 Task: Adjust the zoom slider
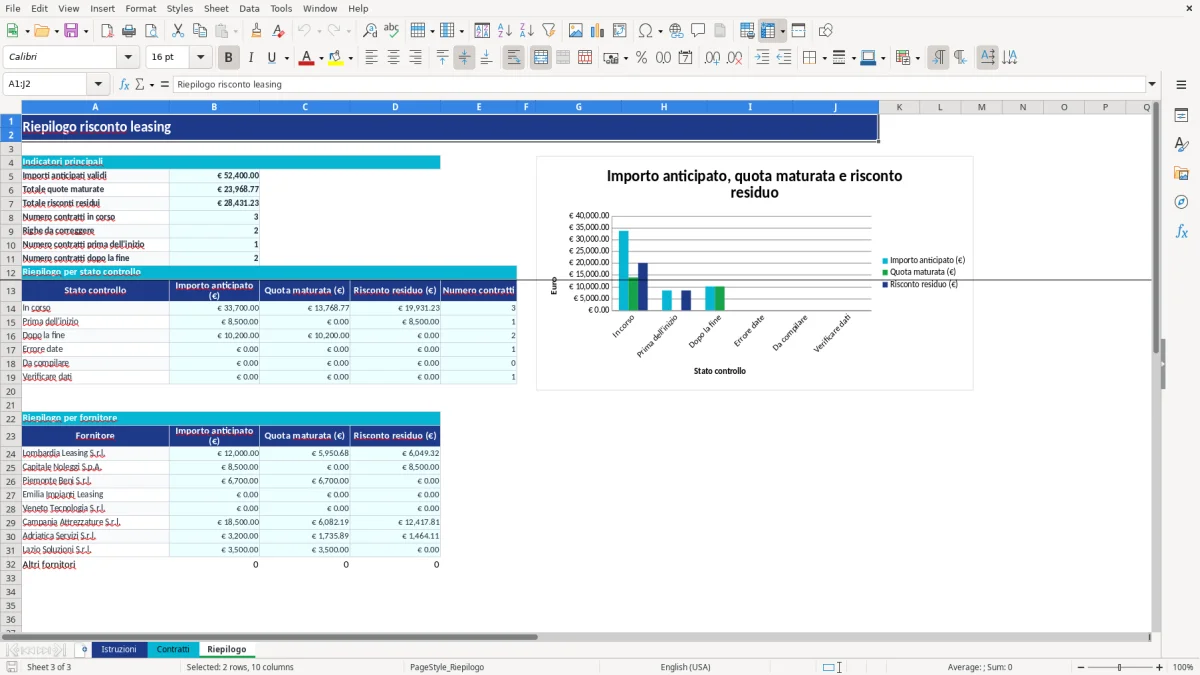click(1119, 667)
